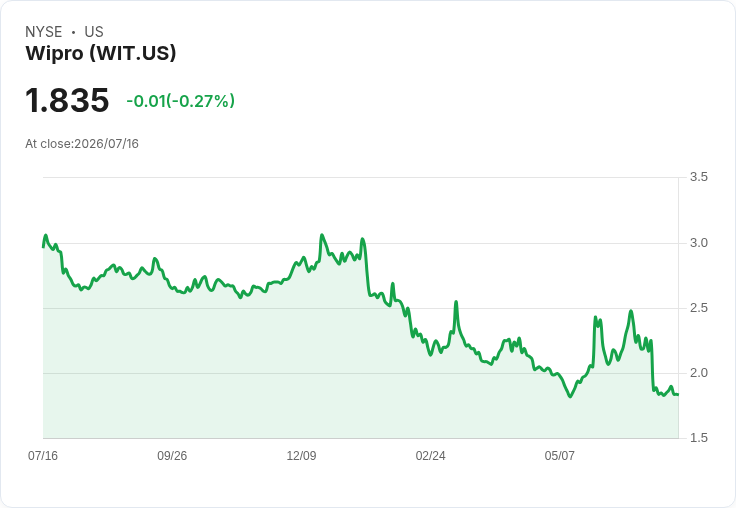
Task: Click the Wipro (WIT.US) stock title
Action: point(101,53)
